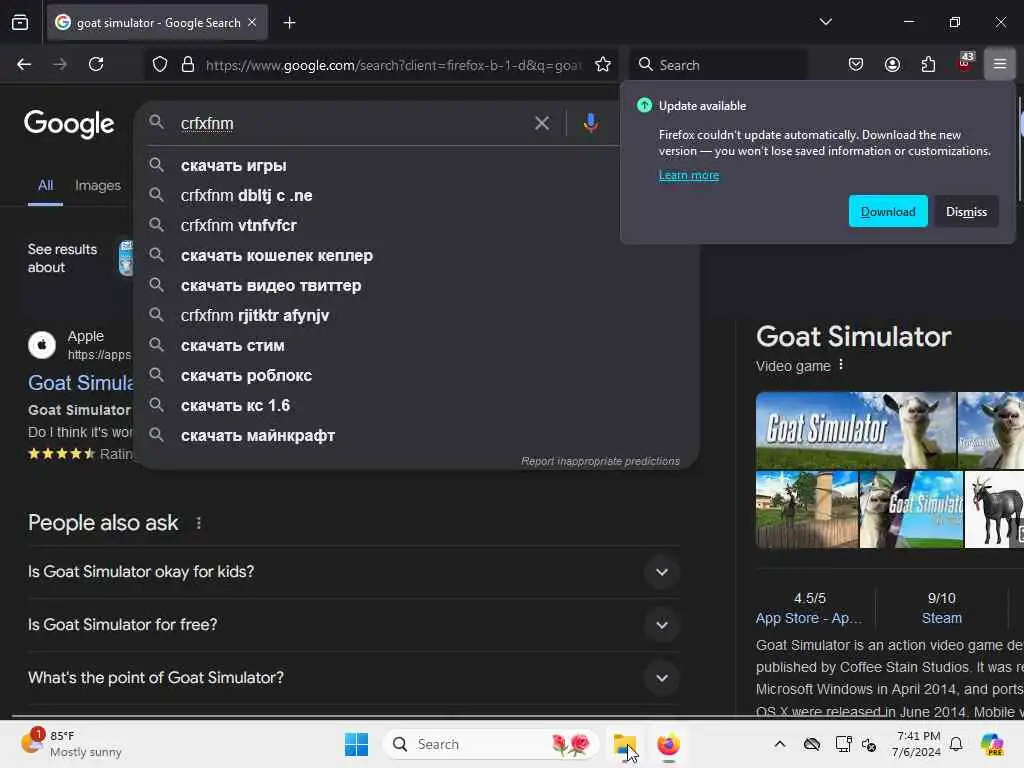This screenshot has height=768, width=1024.
Task: Open the large Goat Simulator logo thumbnail
Action: point(856,430)
